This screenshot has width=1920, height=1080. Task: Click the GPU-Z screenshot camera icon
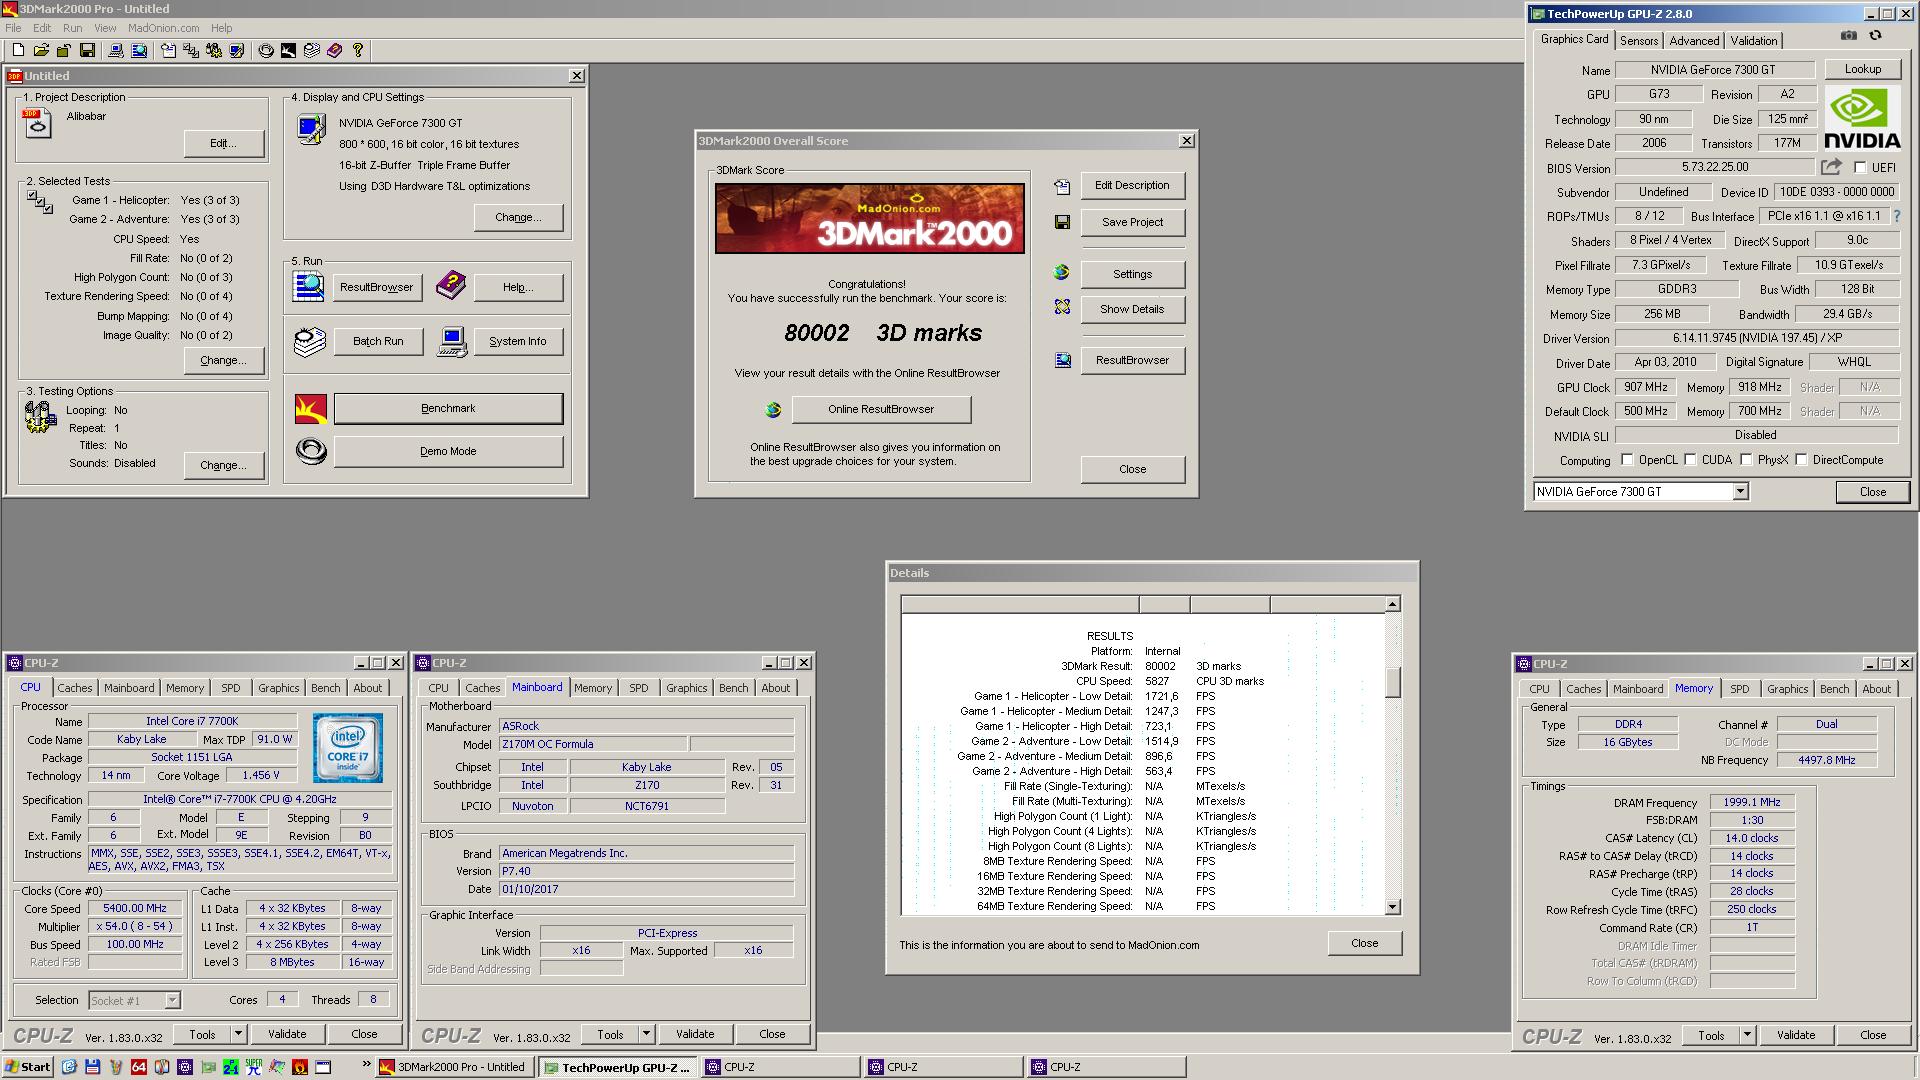1849,35
